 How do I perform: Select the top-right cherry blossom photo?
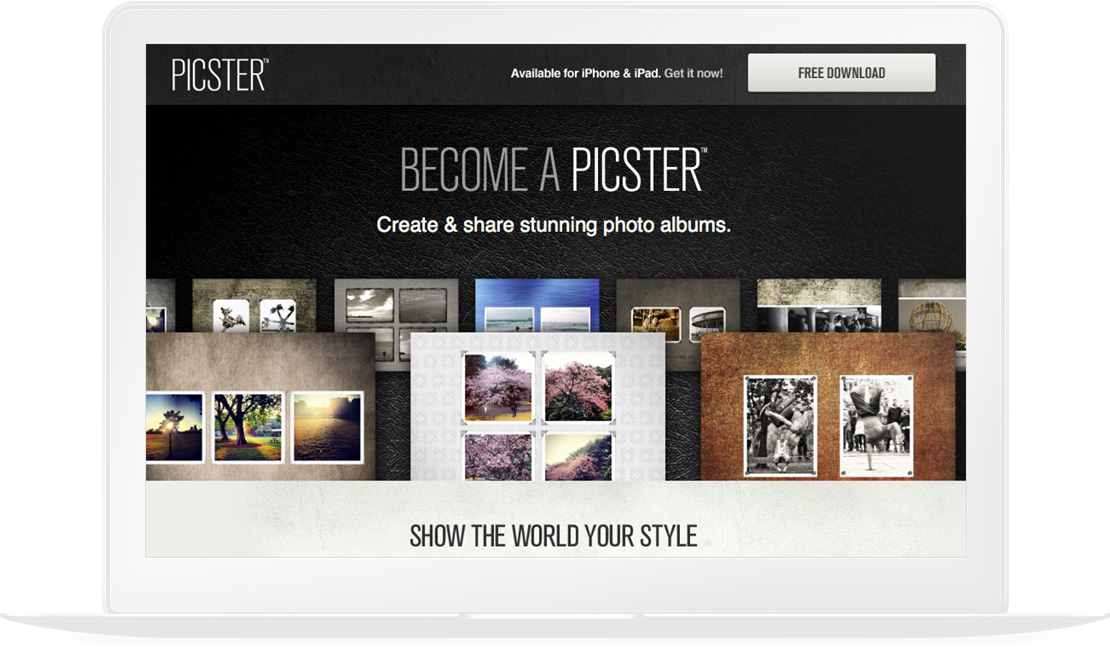point(578,387)
